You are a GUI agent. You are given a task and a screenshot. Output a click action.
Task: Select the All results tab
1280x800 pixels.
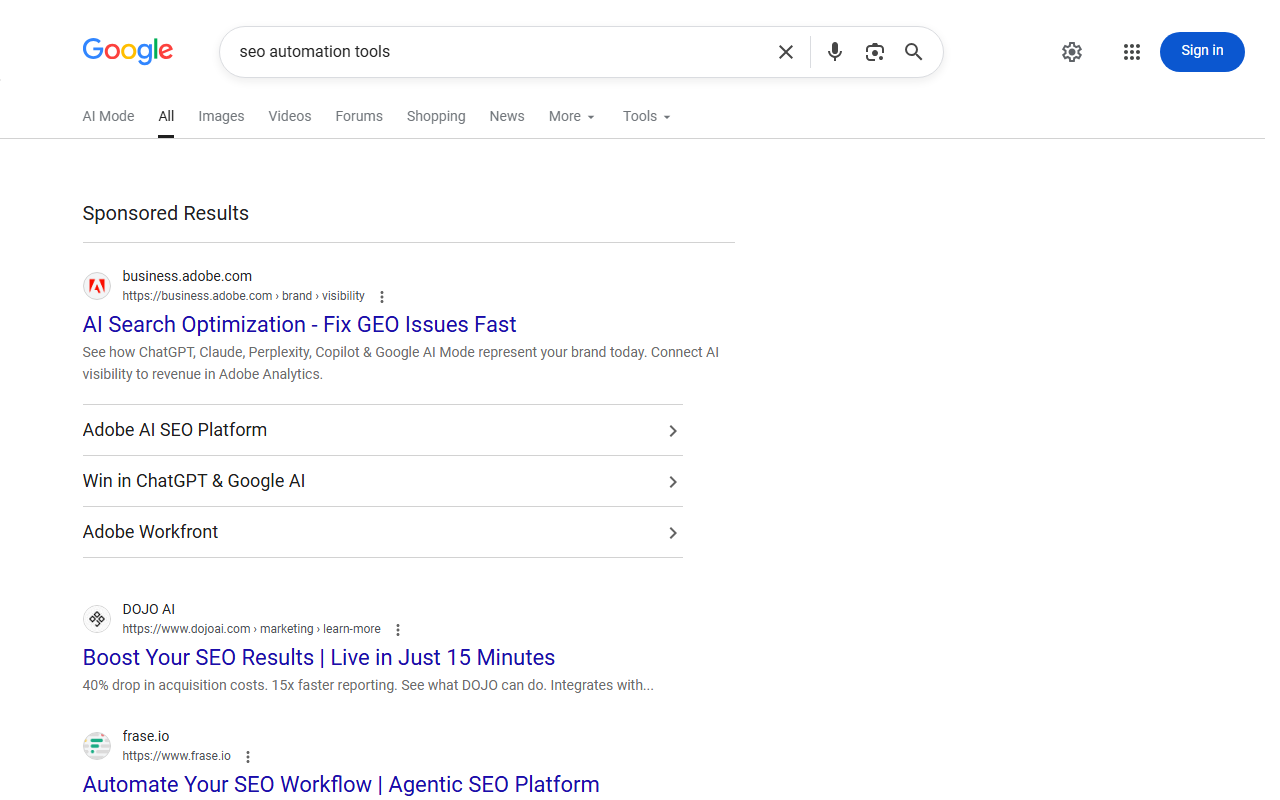pyautogui.click(x=166, y=116)
